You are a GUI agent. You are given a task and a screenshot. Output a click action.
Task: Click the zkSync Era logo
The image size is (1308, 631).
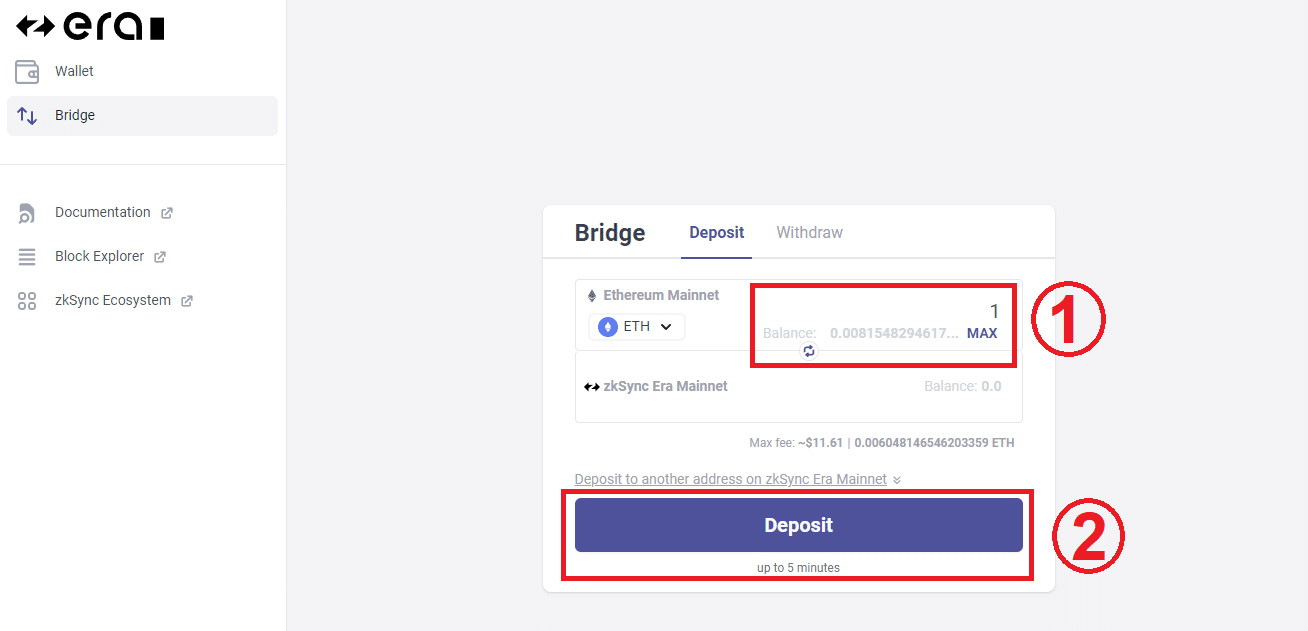(90, 25)
